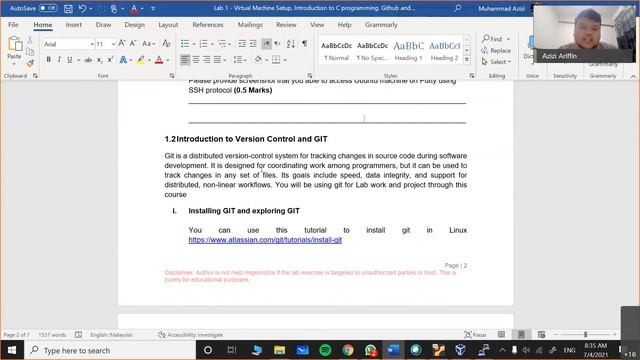
Task: Click the Replace button
Action: pos(496,51)
